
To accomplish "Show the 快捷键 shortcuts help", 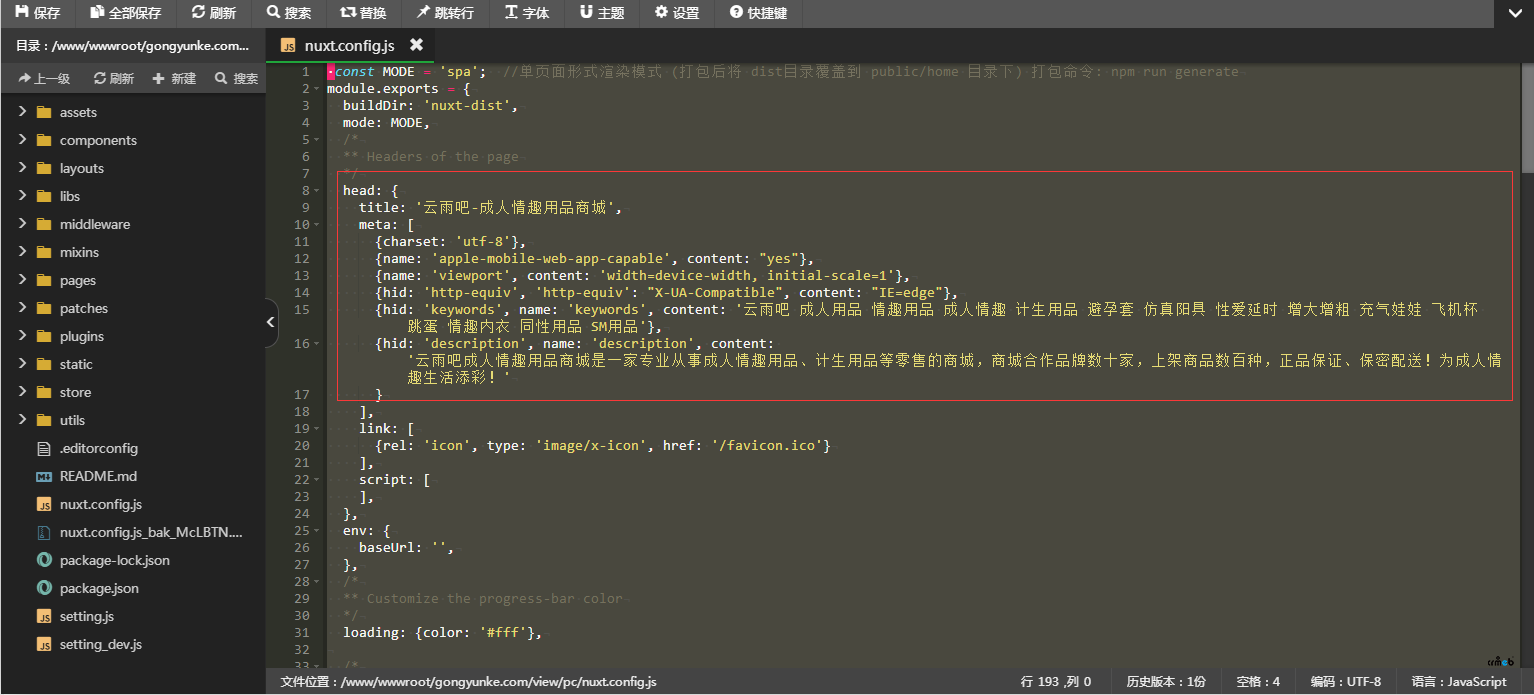I will tap(758, 13).
